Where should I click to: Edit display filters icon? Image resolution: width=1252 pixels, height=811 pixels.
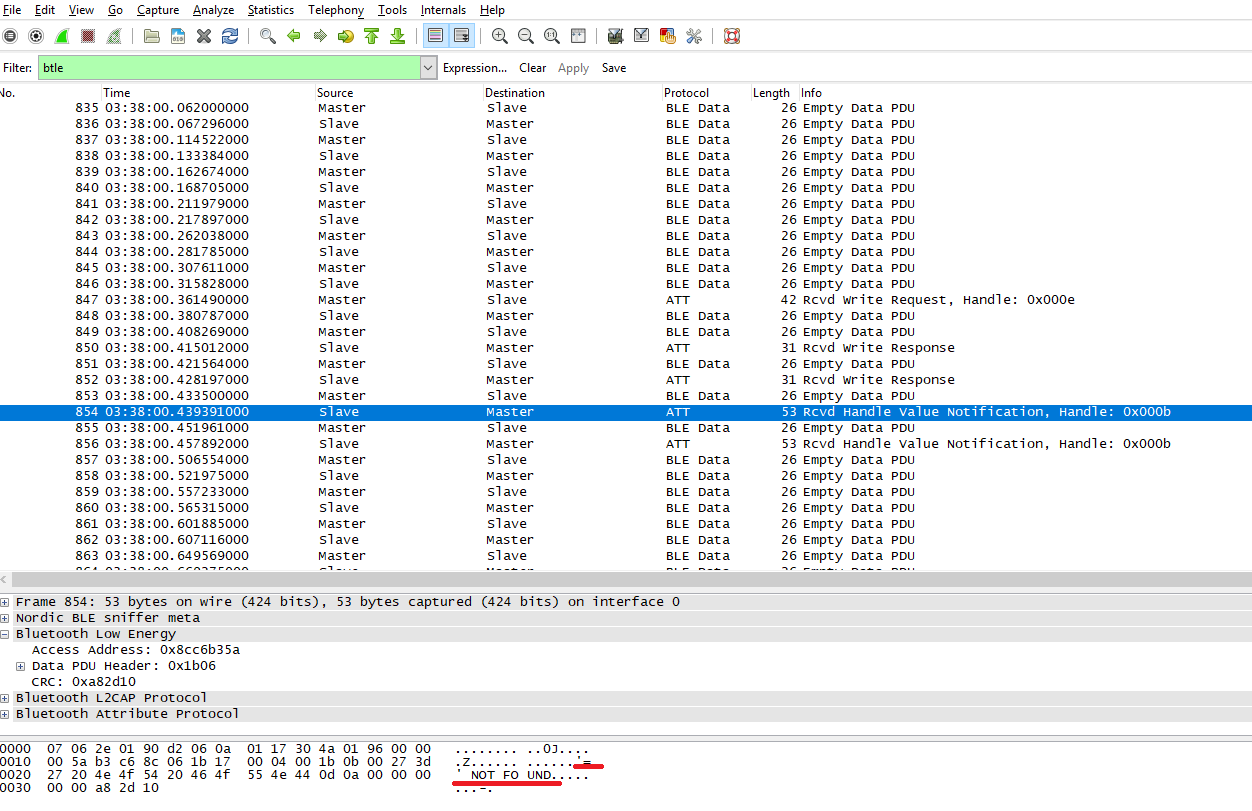(642, 36)
